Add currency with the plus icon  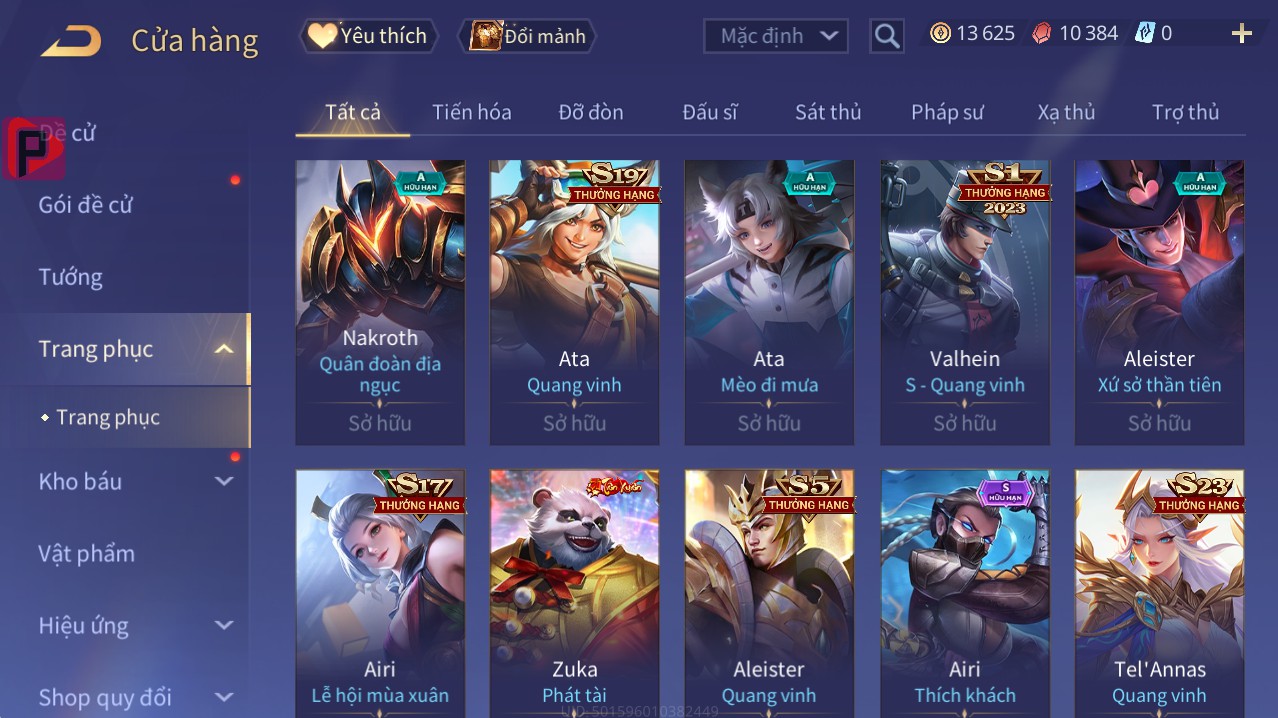1241,34
